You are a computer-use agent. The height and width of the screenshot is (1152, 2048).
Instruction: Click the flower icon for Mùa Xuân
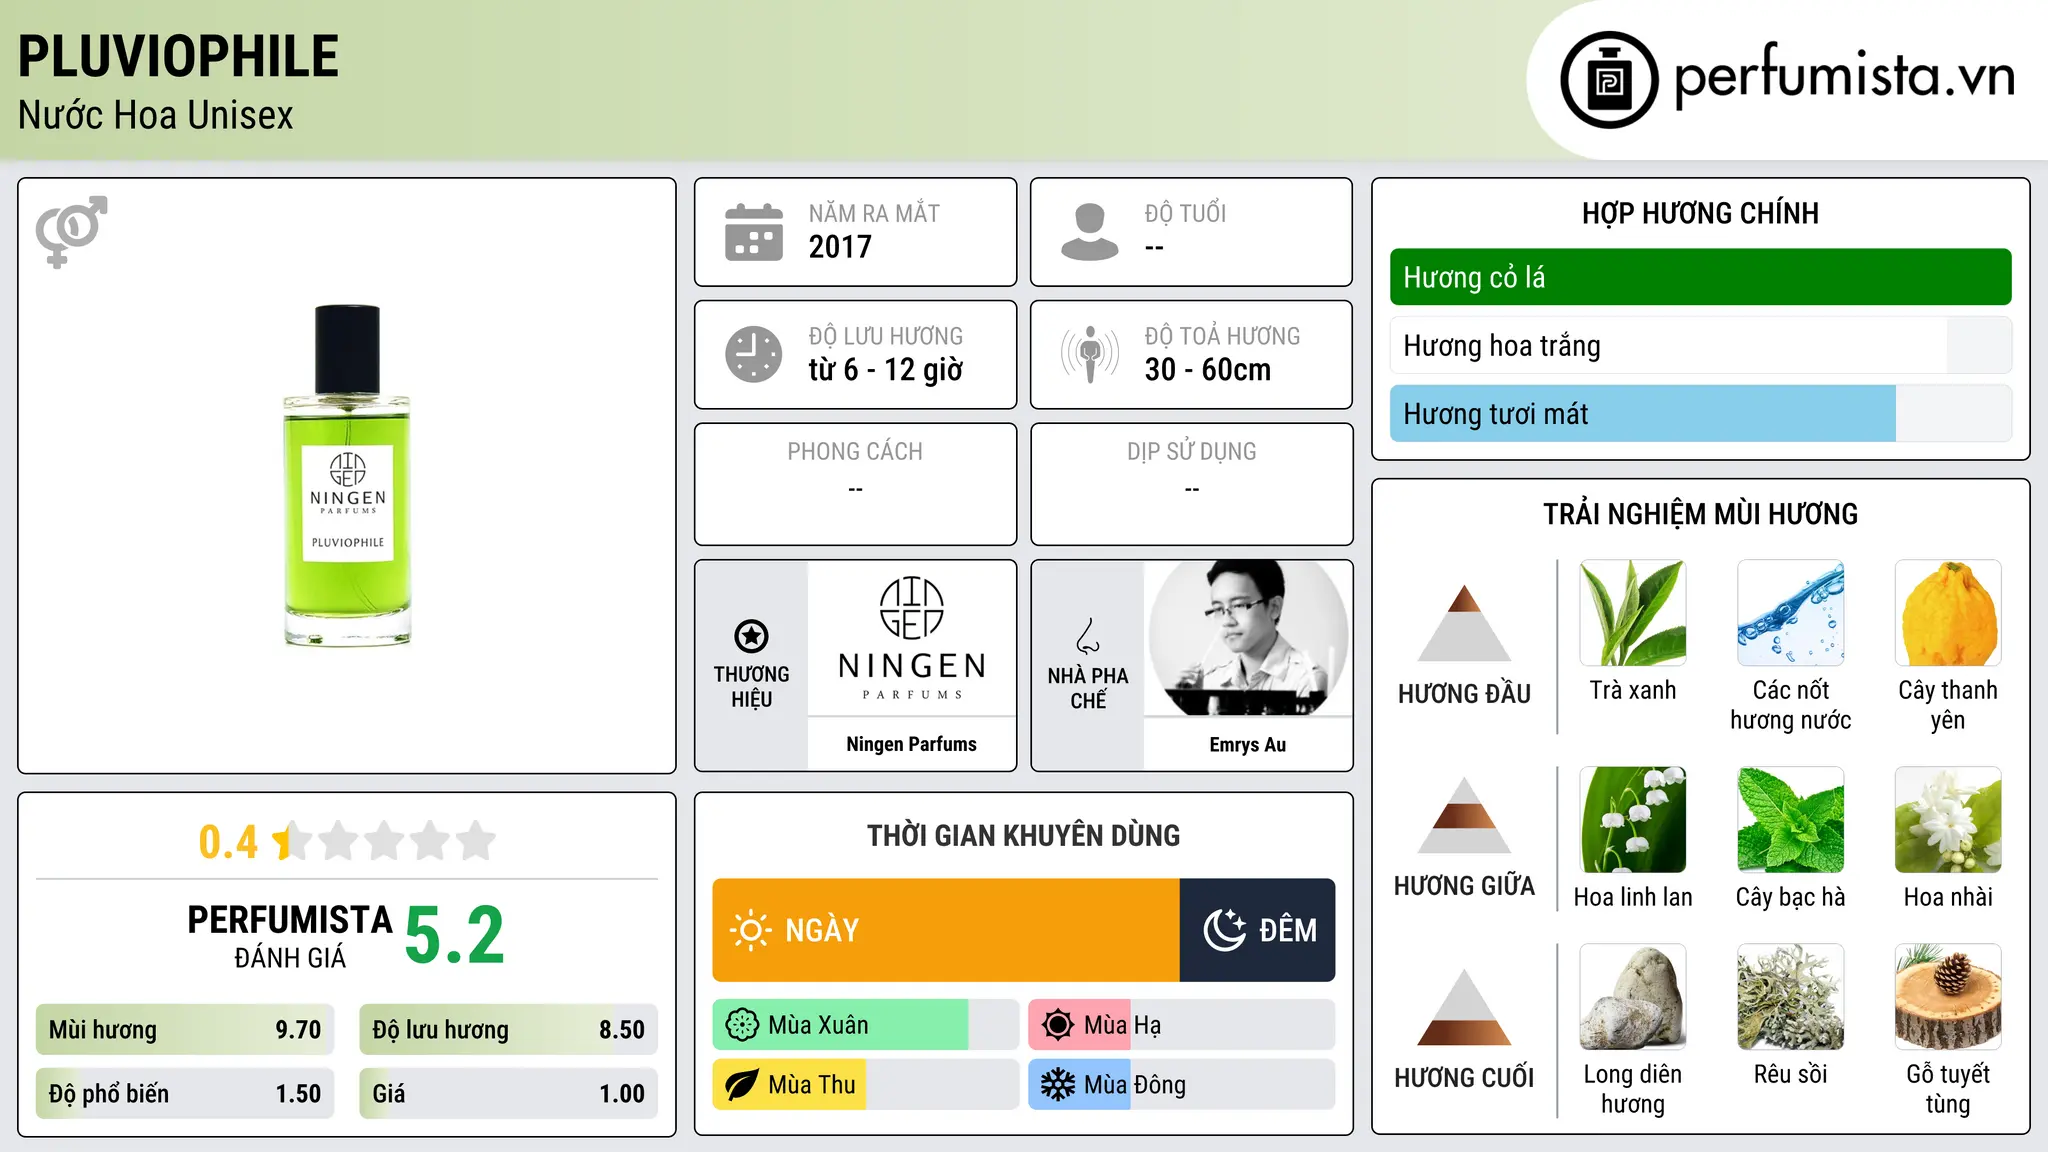click(742, 1025)
